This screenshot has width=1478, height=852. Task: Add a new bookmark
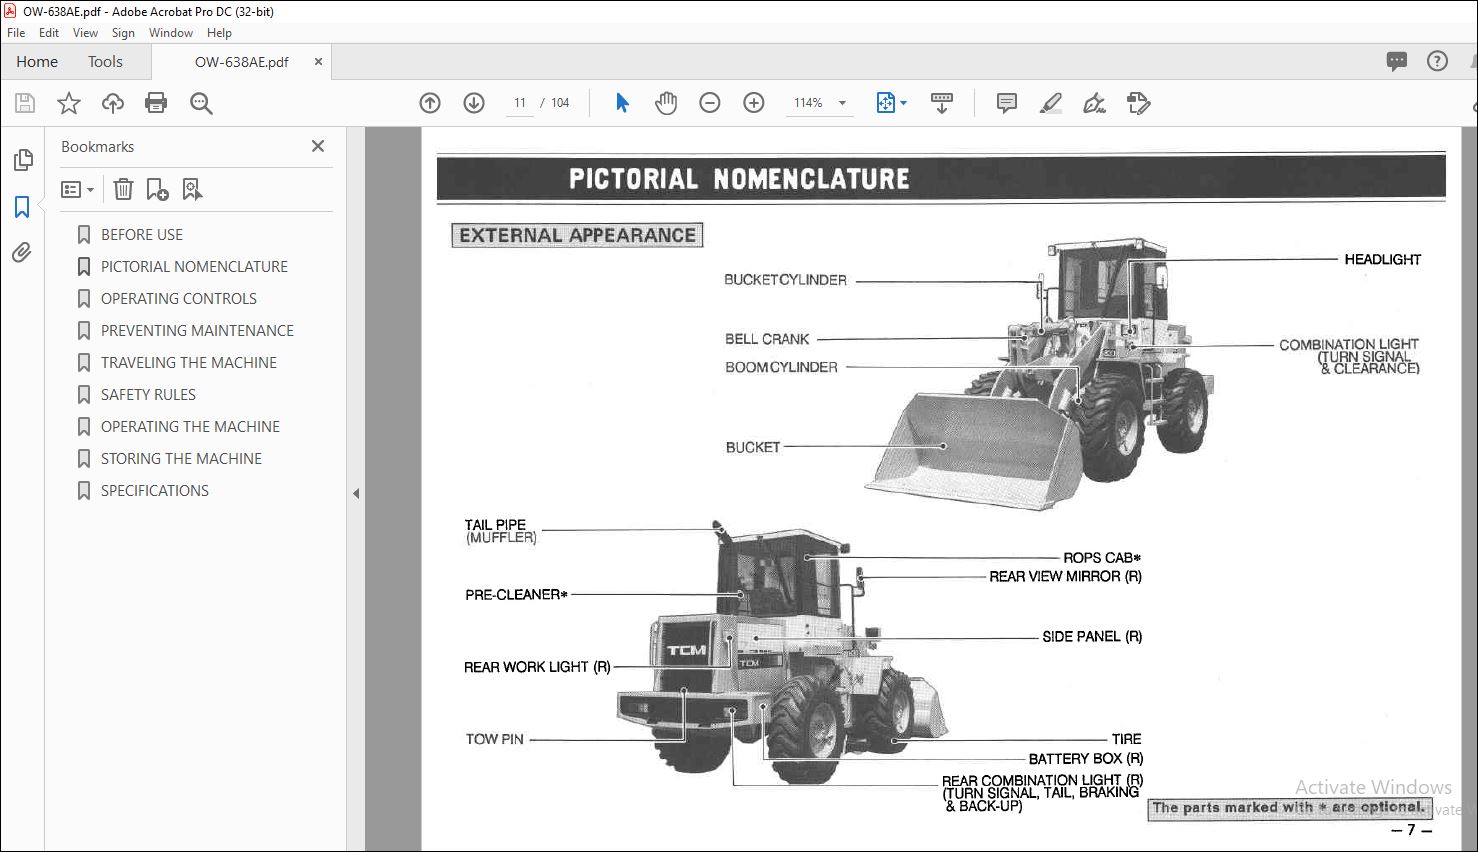click(x=157, y=189)
